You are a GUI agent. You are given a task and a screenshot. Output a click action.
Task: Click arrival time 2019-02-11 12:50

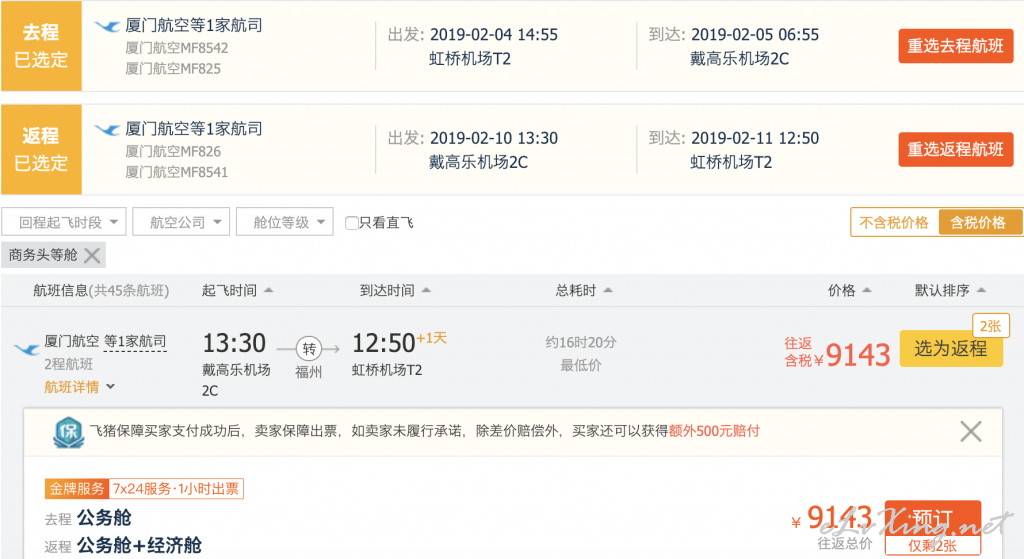click(x=755, y=138)
